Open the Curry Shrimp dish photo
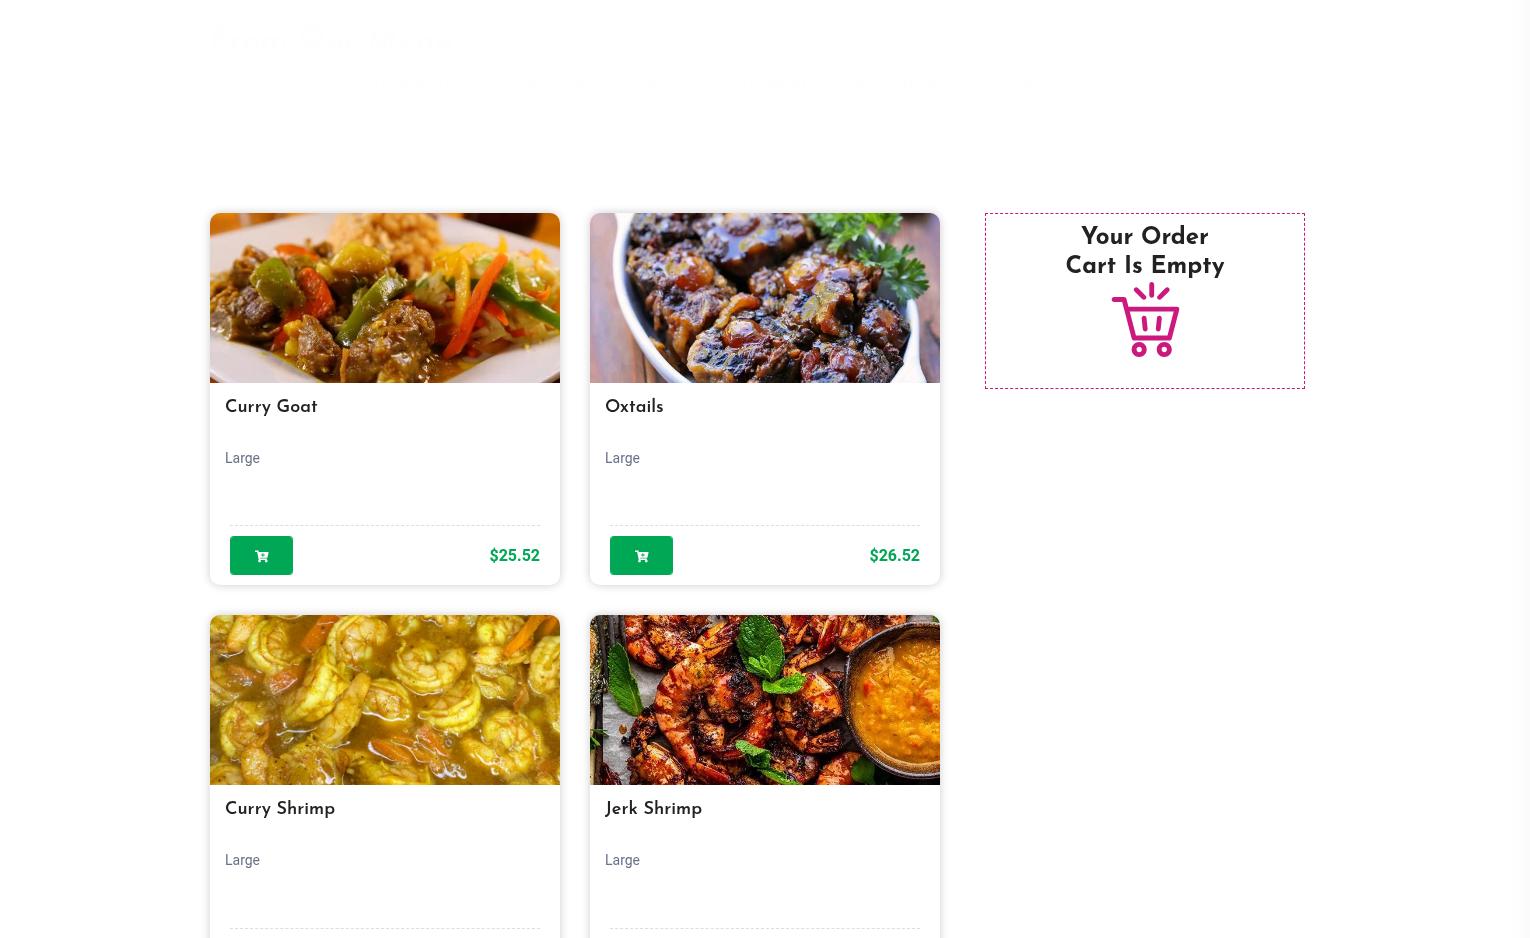 click(385, 700)
